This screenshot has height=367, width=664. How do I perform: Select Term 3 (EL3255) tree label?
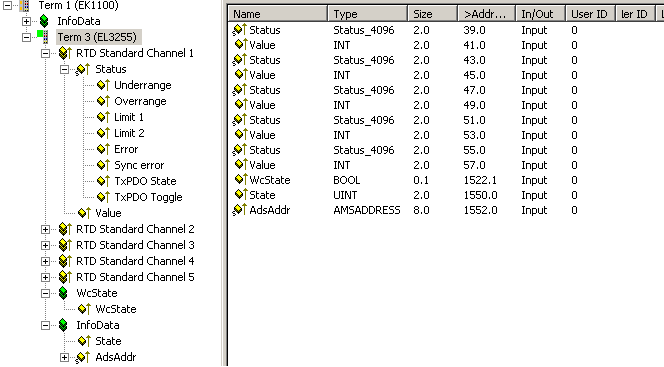[97, 37]
